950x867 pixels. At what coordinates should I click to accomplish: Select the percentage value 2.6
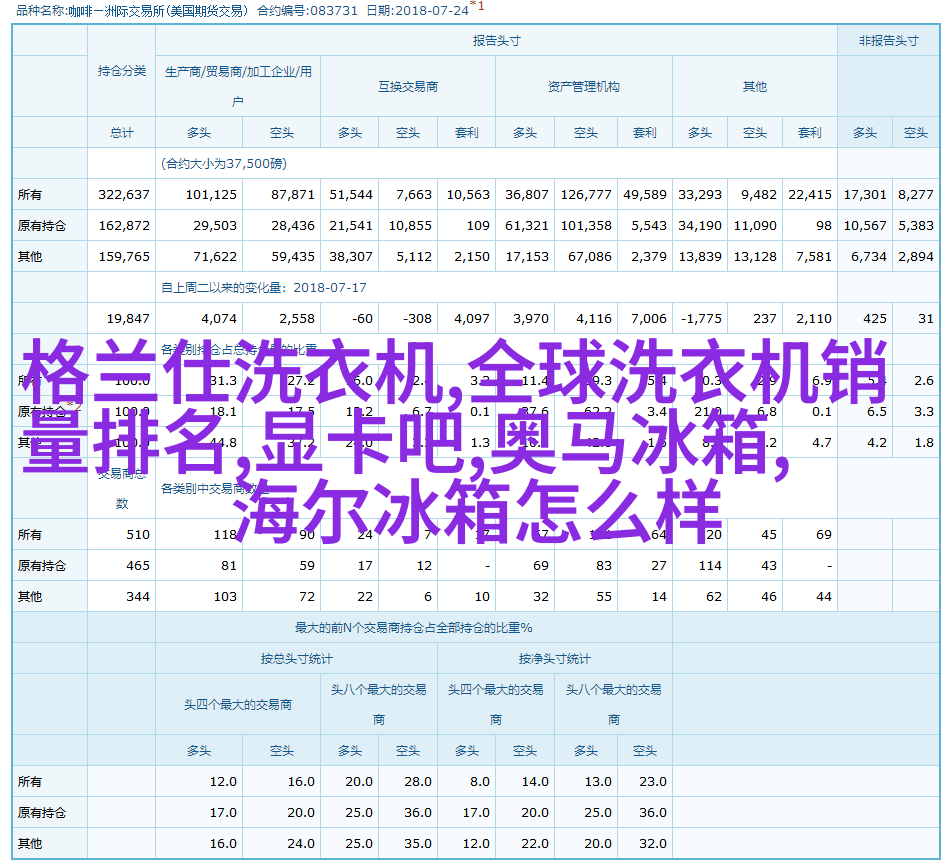pyautogui.click(x=924, y=380)
